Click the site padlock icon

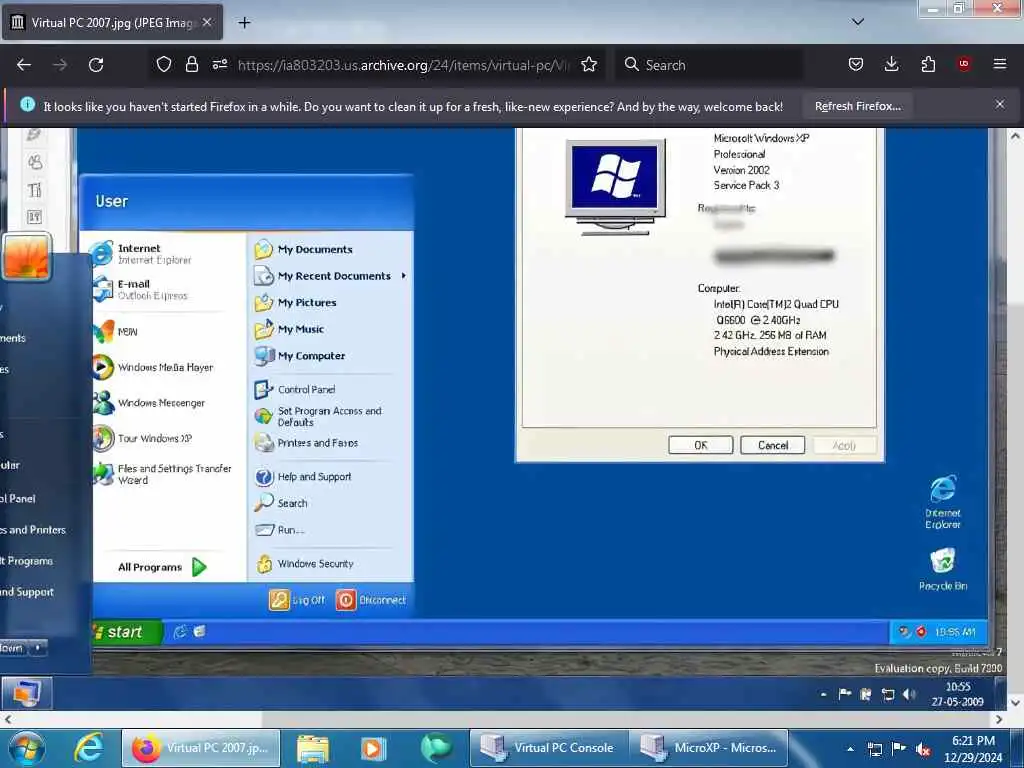pos(191,64)
